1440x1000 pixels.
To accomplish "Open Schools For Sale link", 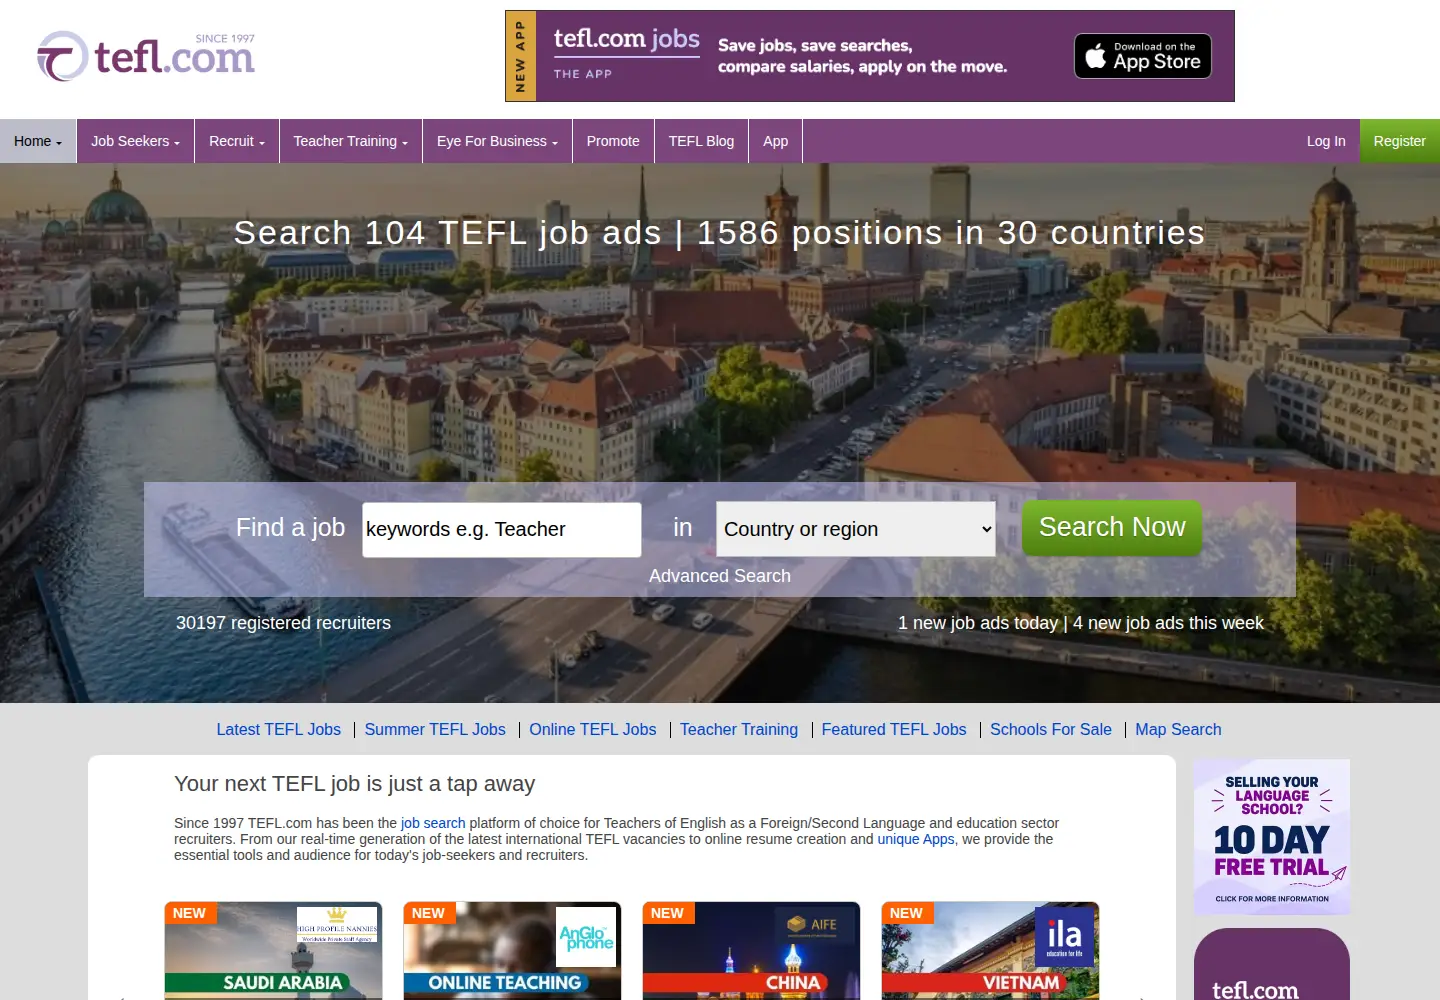I will (x=1051, y=730).
